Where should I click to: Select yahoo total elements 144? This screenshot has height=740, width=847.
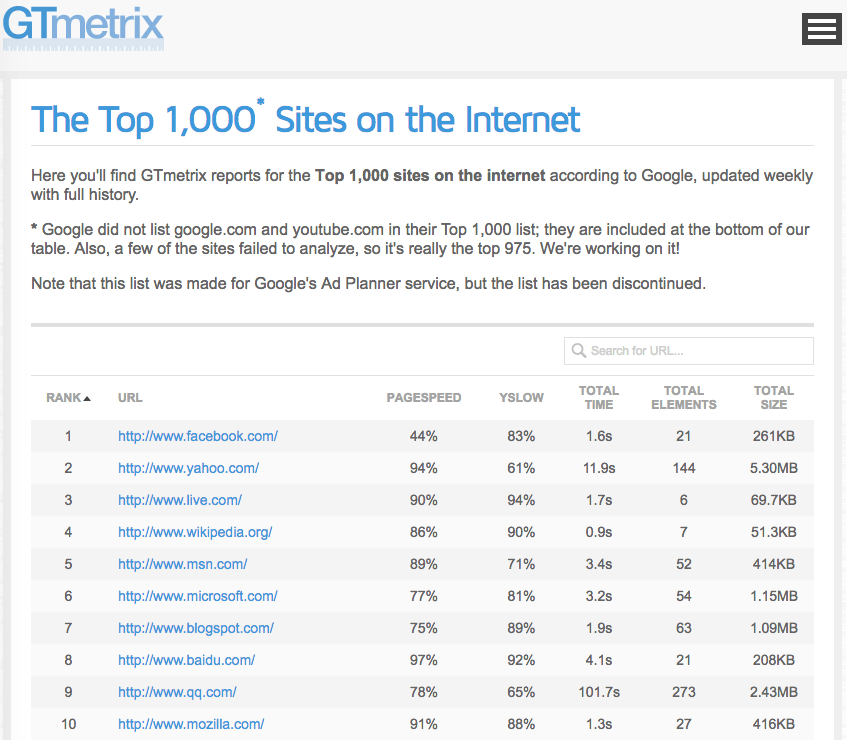click(683, 468)
